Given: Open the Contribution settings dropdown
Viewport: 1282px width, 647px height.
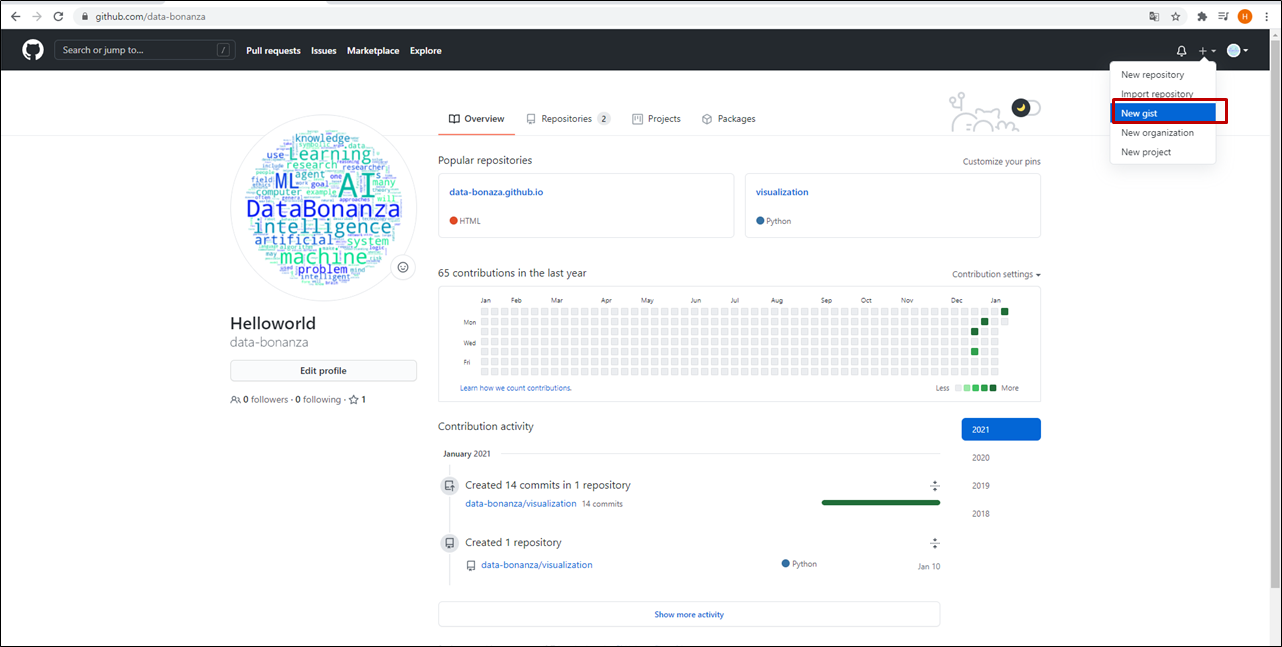Looking at the screenshot, I should [x=996, y=274].
